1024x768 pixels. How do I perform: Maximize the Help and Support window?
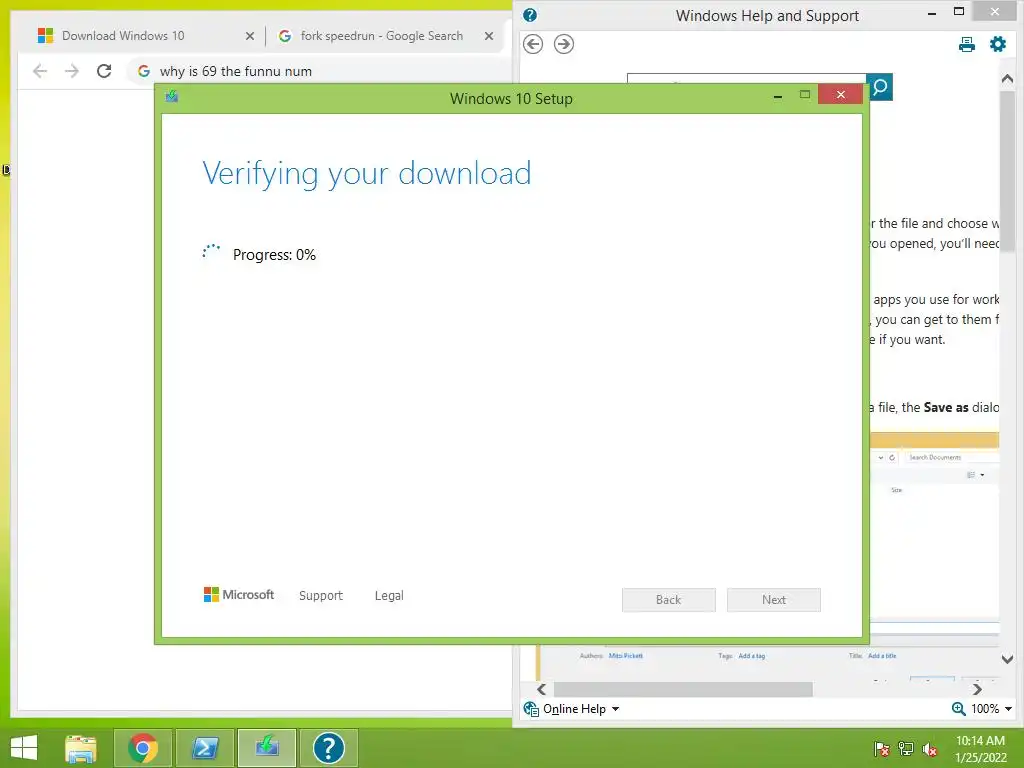pyautogui.click(x=959, y=12)
